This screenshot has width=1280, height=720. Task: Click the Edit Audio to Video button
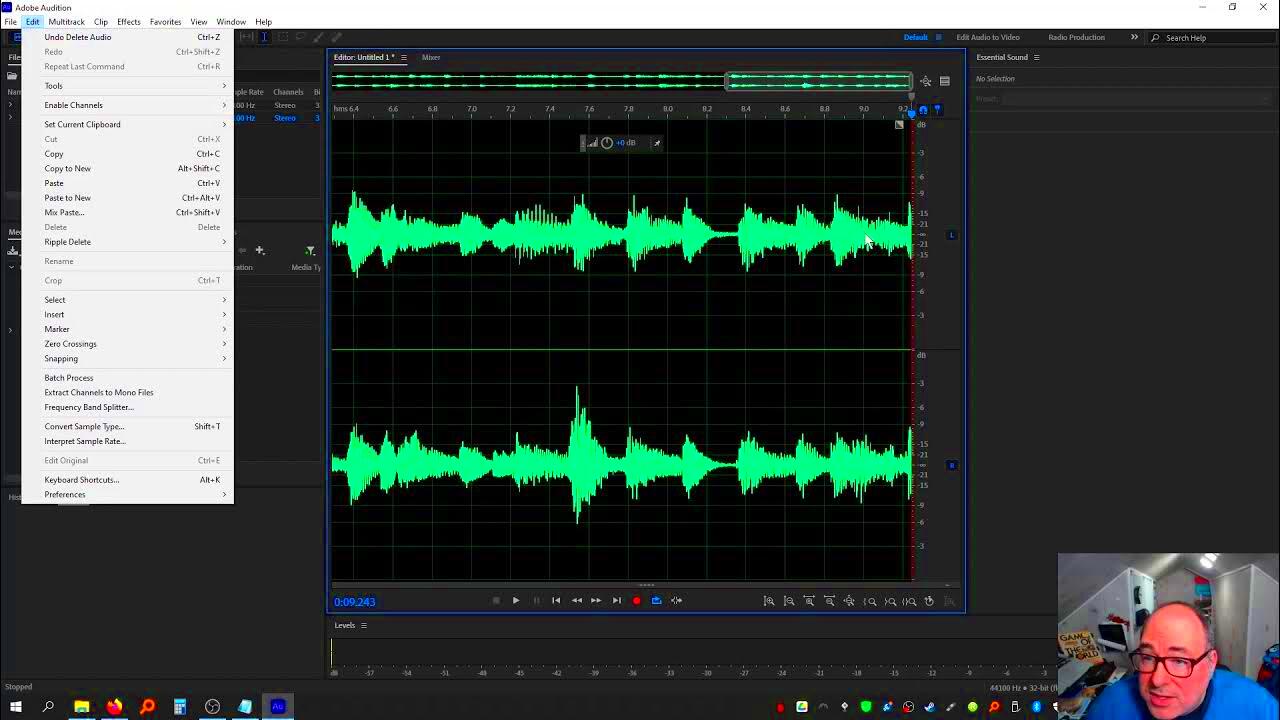(x=988, y=37)
